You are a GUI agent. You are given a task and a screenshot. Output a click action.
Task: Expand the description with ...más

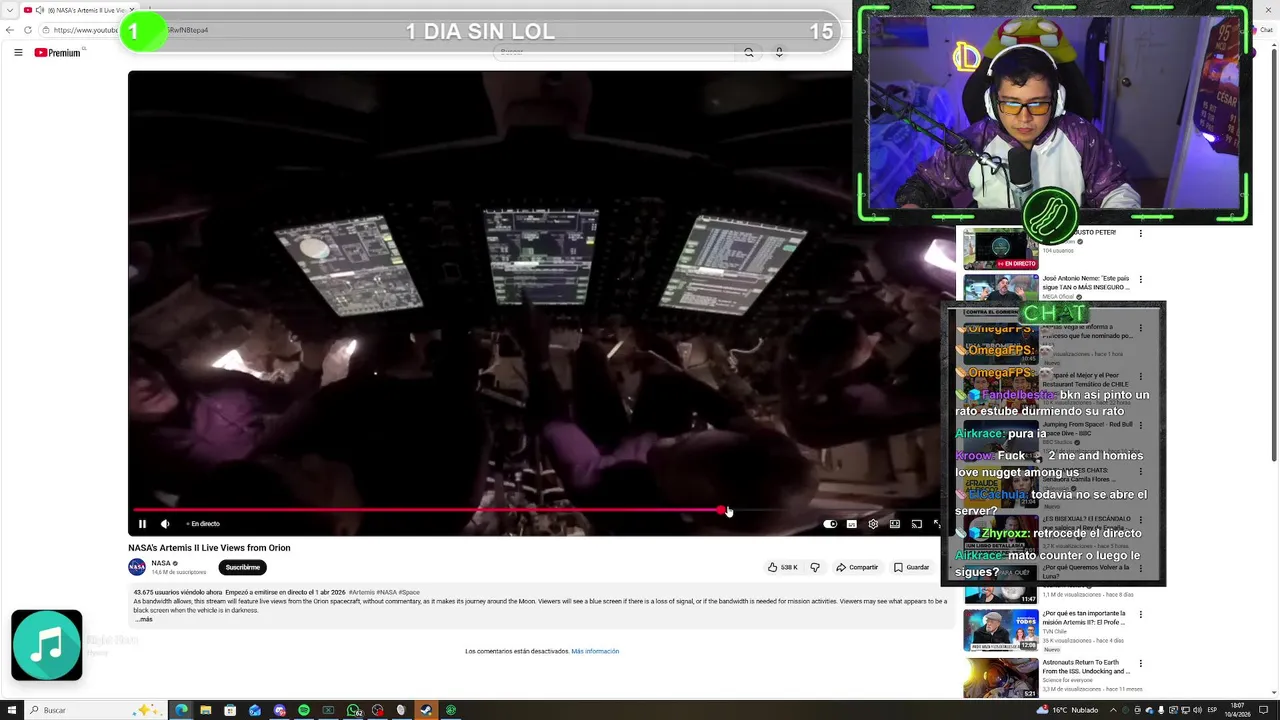[143, 620]
